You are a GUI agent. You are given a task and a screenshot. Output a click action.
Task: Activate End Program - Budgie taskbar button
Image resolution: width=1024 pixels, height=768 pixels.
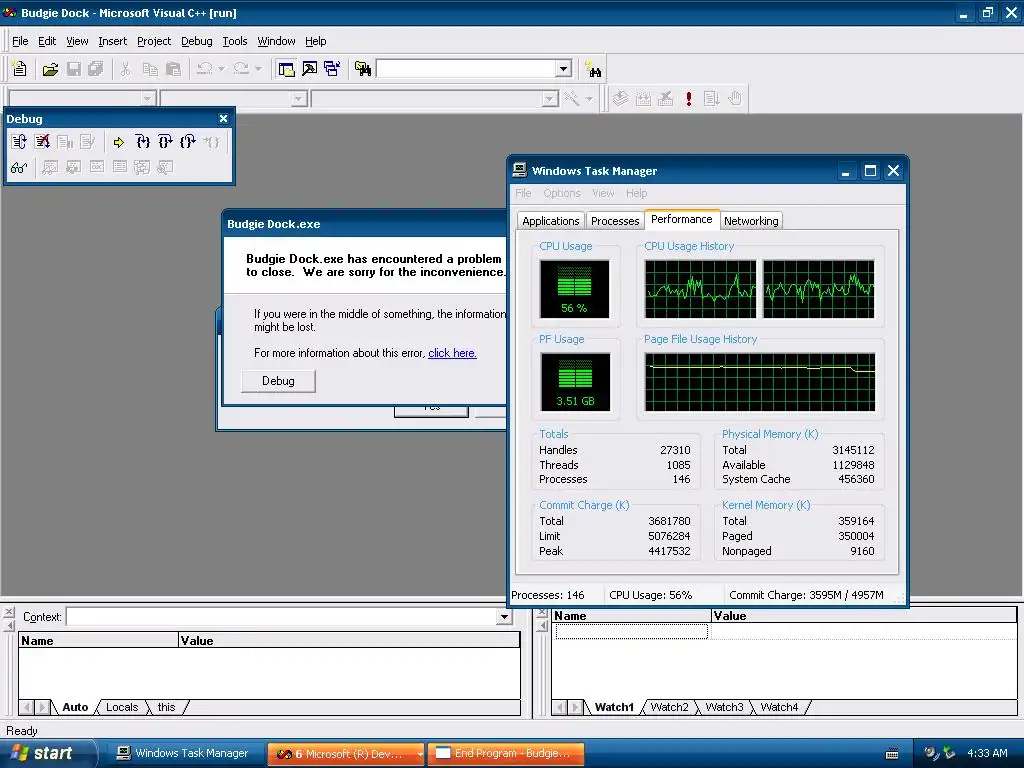click(x=504, y=754)
